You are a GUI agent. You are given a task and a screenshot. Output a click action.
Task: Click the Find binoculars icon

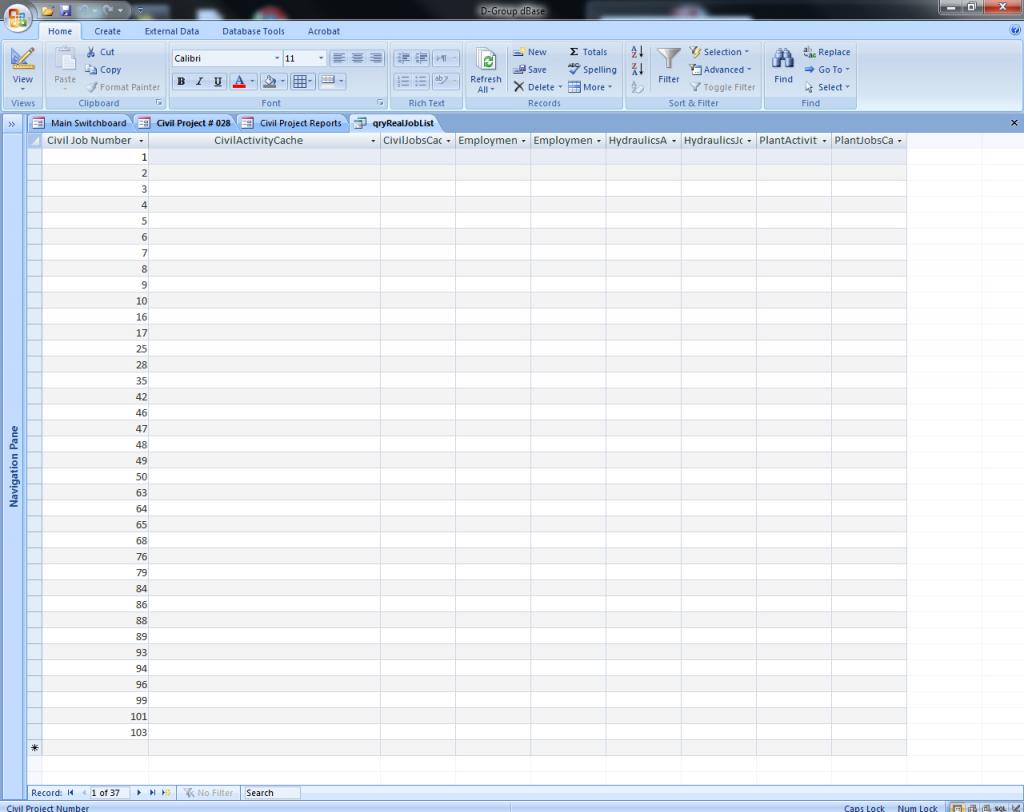click(x=782, y=58)
